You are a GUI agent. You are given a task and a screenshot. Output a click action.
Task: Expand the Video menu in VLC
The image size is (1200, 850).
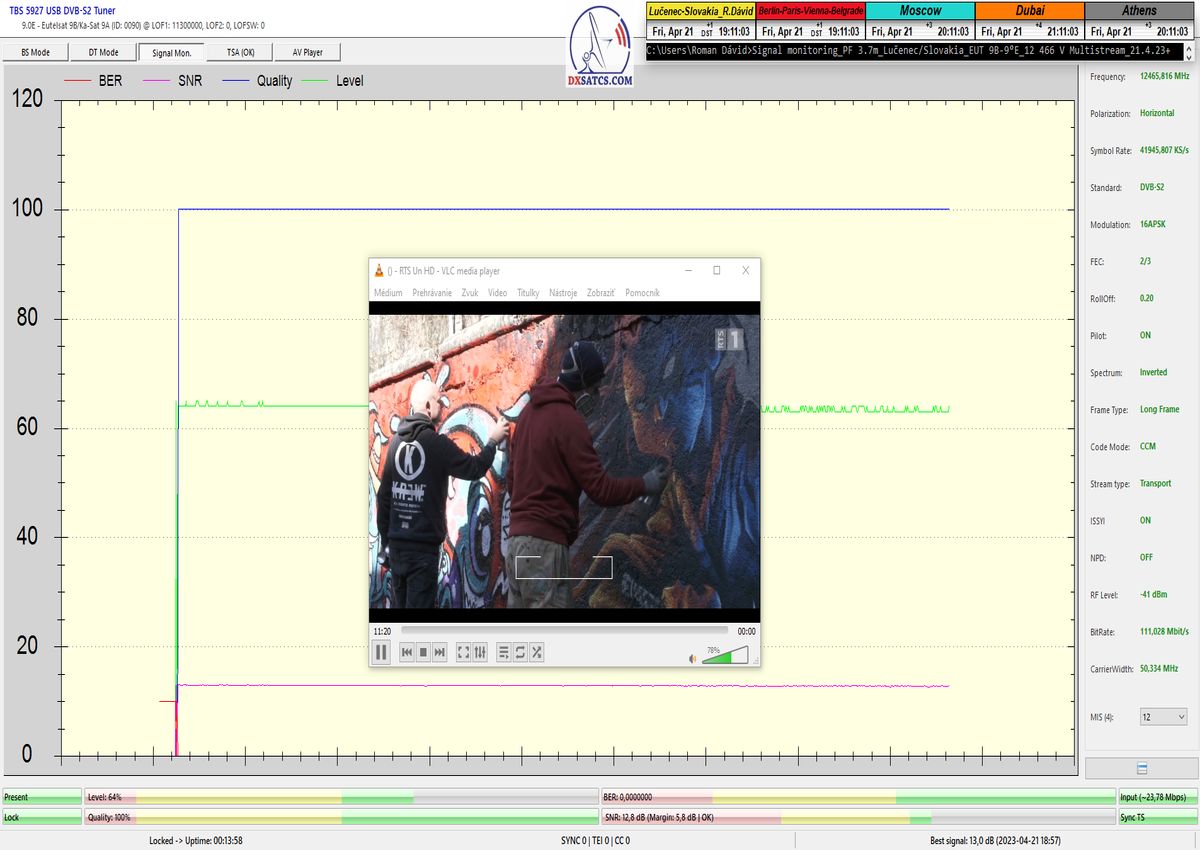tap(497, 293)
